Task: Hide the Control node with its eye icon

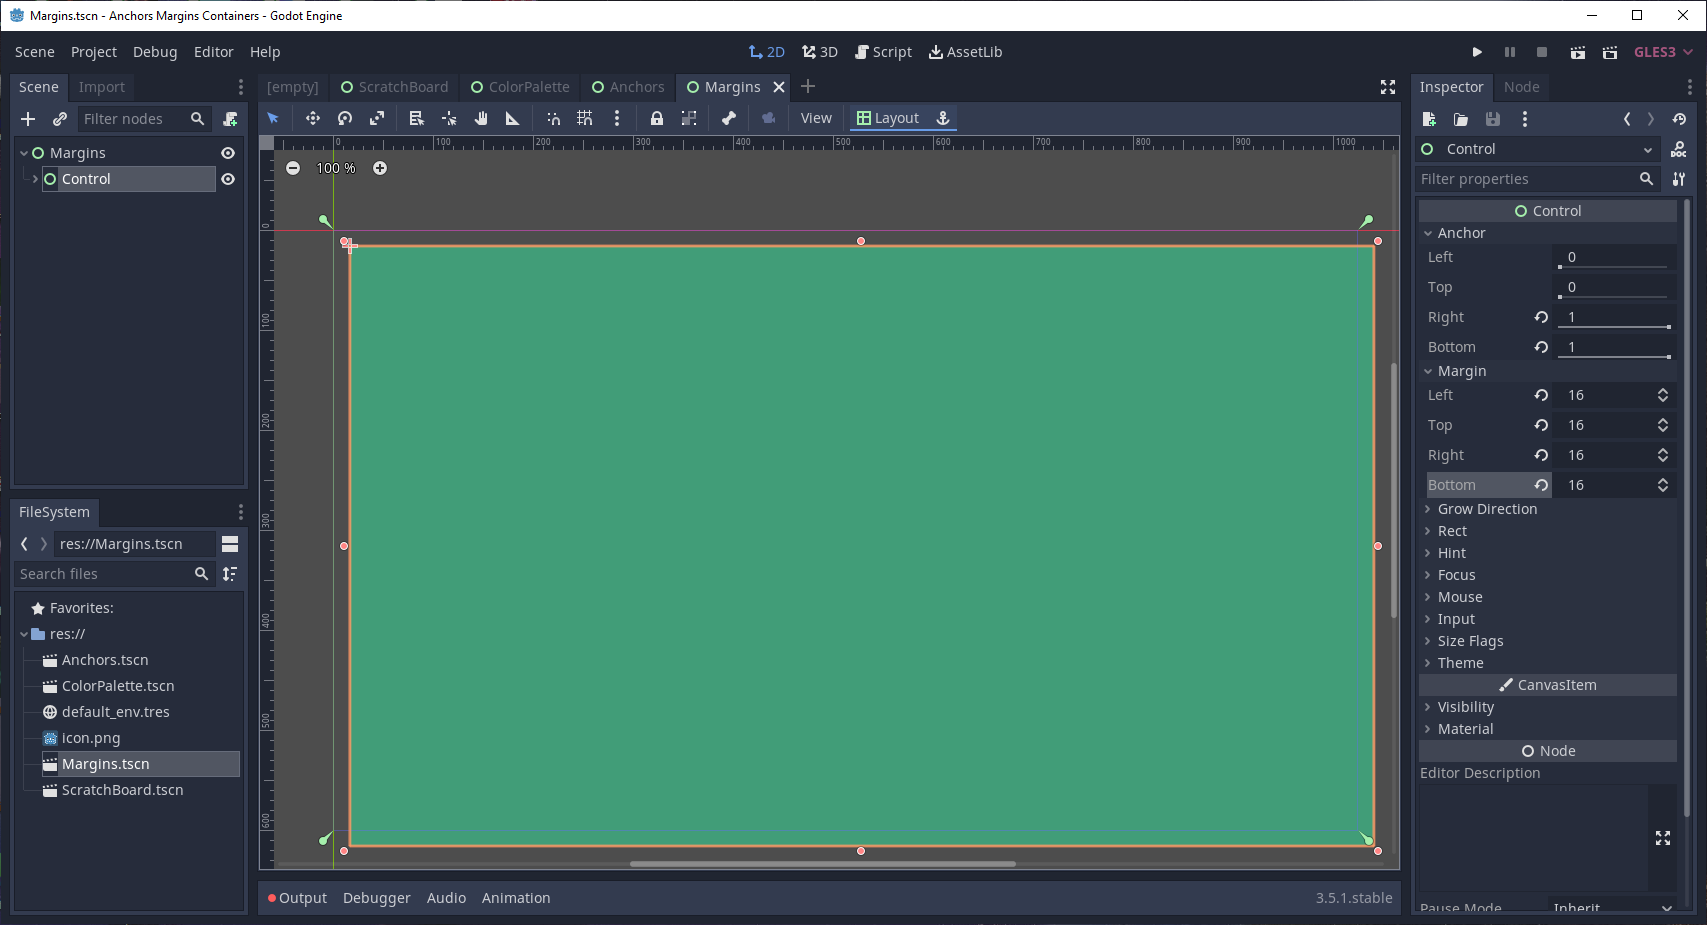Action: point(228,179)
